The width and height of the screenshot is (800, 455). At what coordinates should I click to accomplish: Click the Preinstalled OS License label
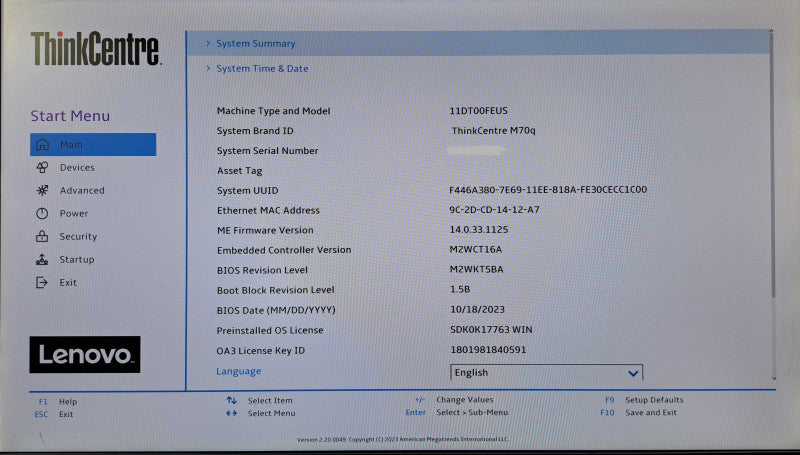[x=270, y=331]
